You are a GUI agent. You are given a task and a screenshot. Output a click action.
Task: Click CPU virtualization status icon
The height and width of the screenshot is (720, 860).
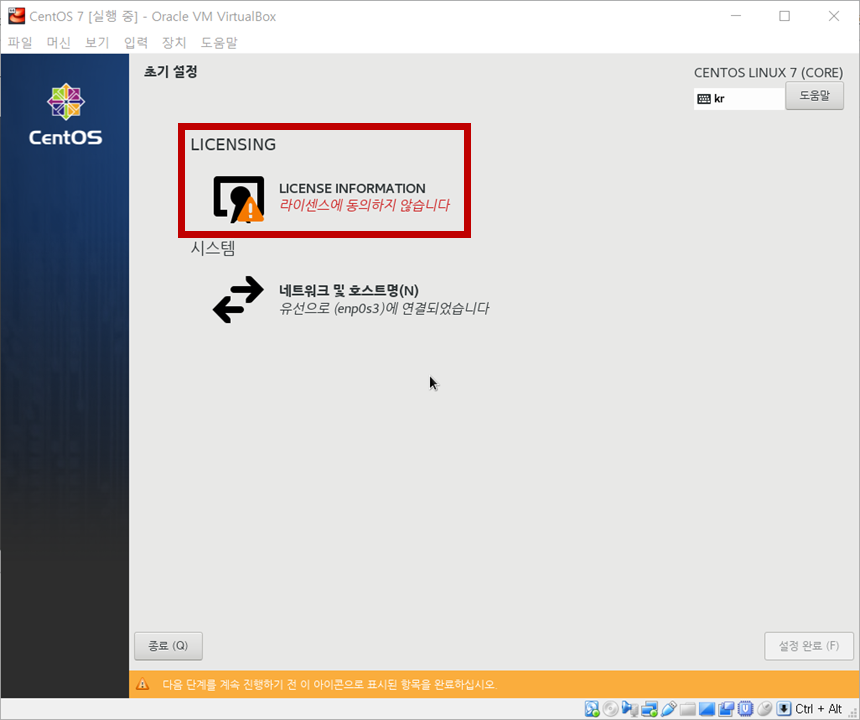745,708
